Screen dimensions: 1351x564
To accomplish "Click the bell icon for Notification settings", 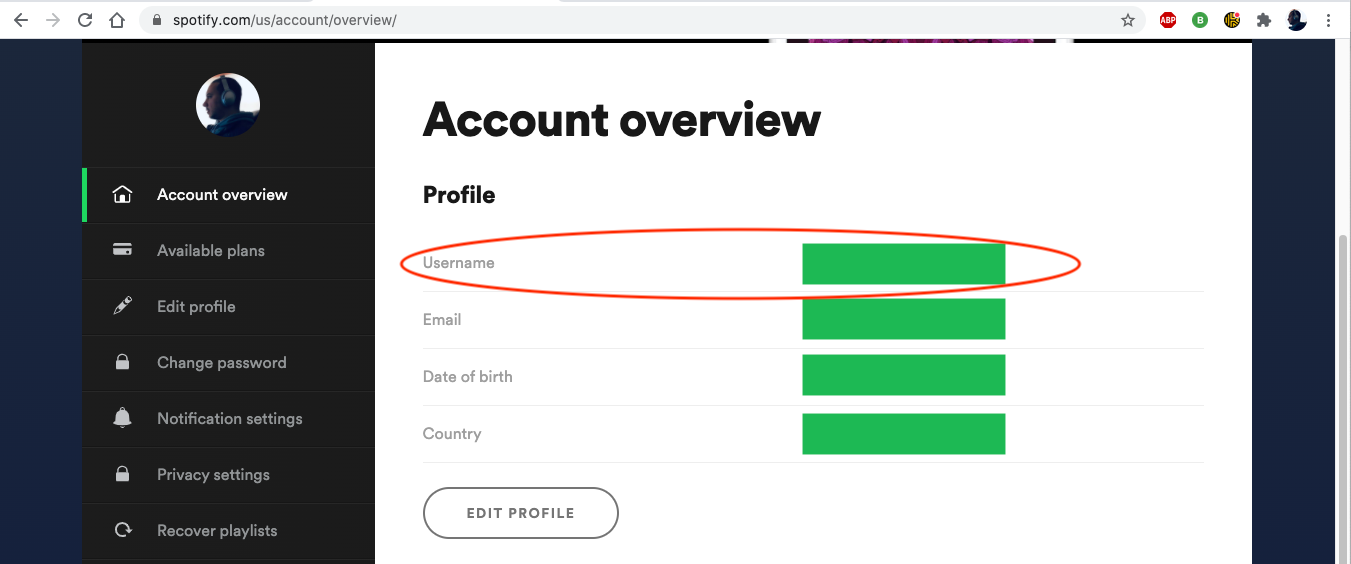I will [122, 419].
